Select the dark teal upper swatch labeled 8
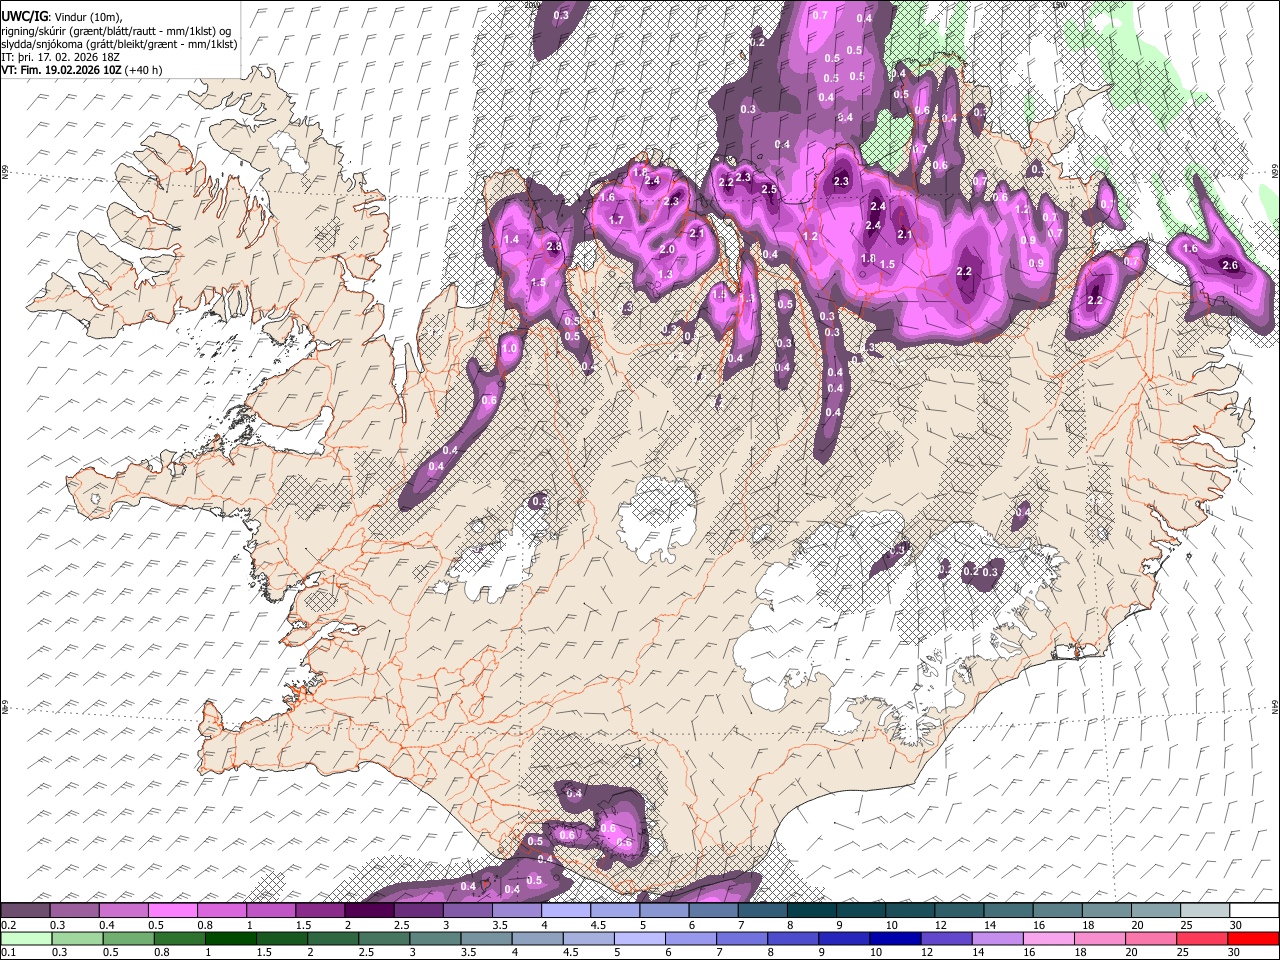Image resolution: width=1280 pixels, height=960 pixels. pyautogui.click(x=811, y=911)
